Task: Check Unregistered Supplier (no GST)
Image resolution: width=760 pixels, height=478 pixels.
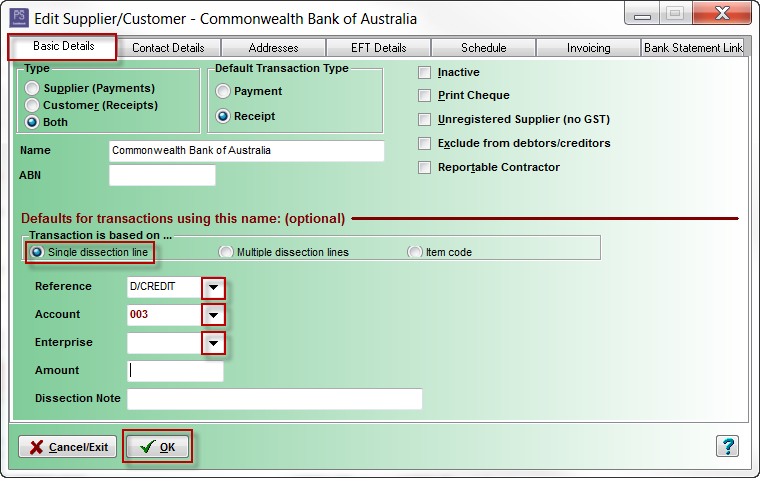Action: click(x=425, y=119)
